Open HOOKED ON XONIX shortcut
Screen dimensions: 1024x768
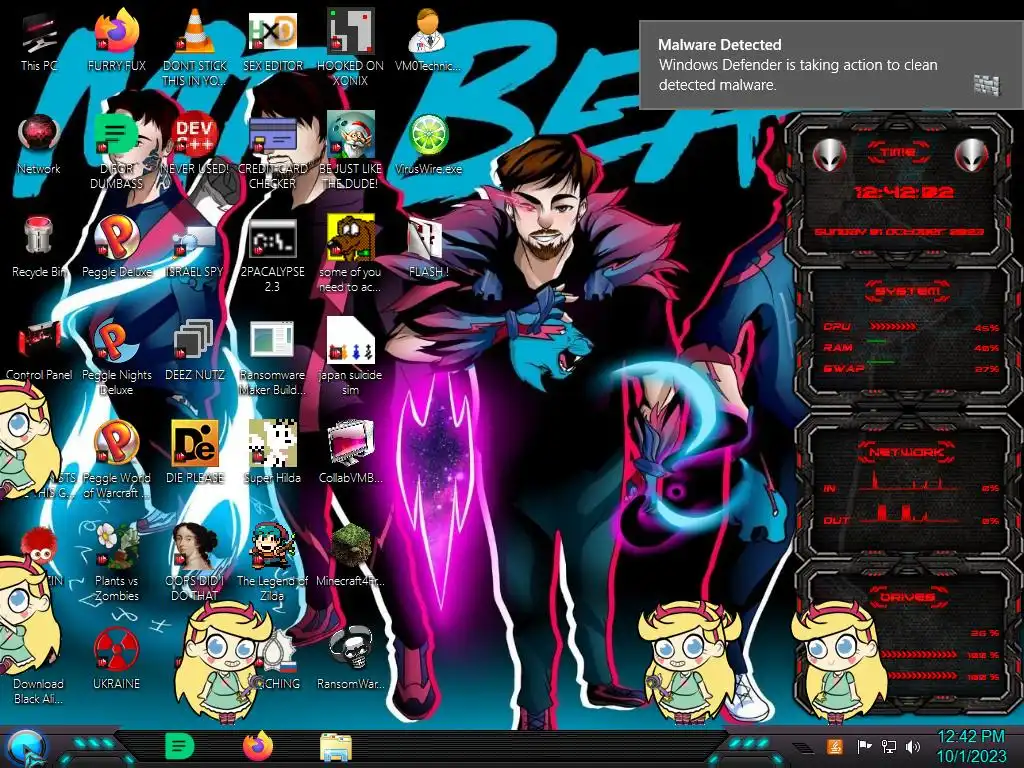pyautogui.click(x=350, y=49)
